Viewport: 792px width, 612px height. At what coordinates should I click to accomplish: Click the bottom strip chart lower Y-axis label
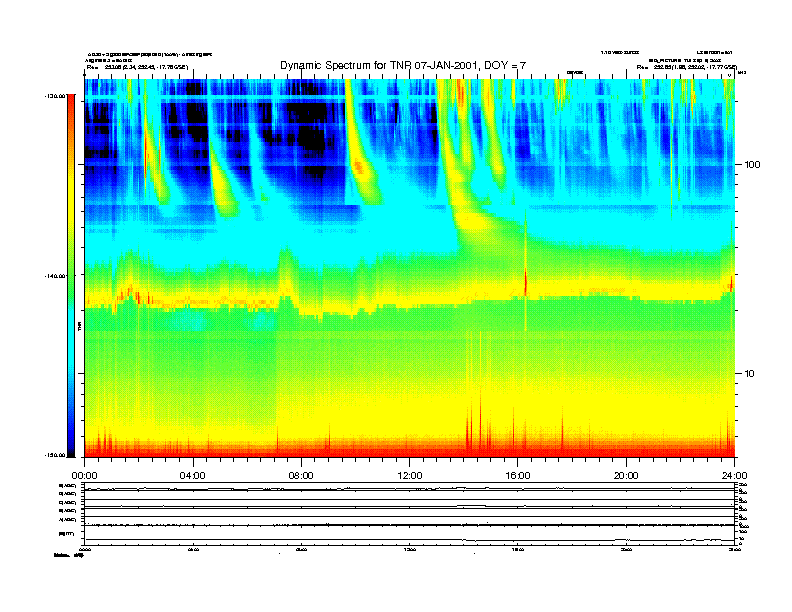pos(66,533)
